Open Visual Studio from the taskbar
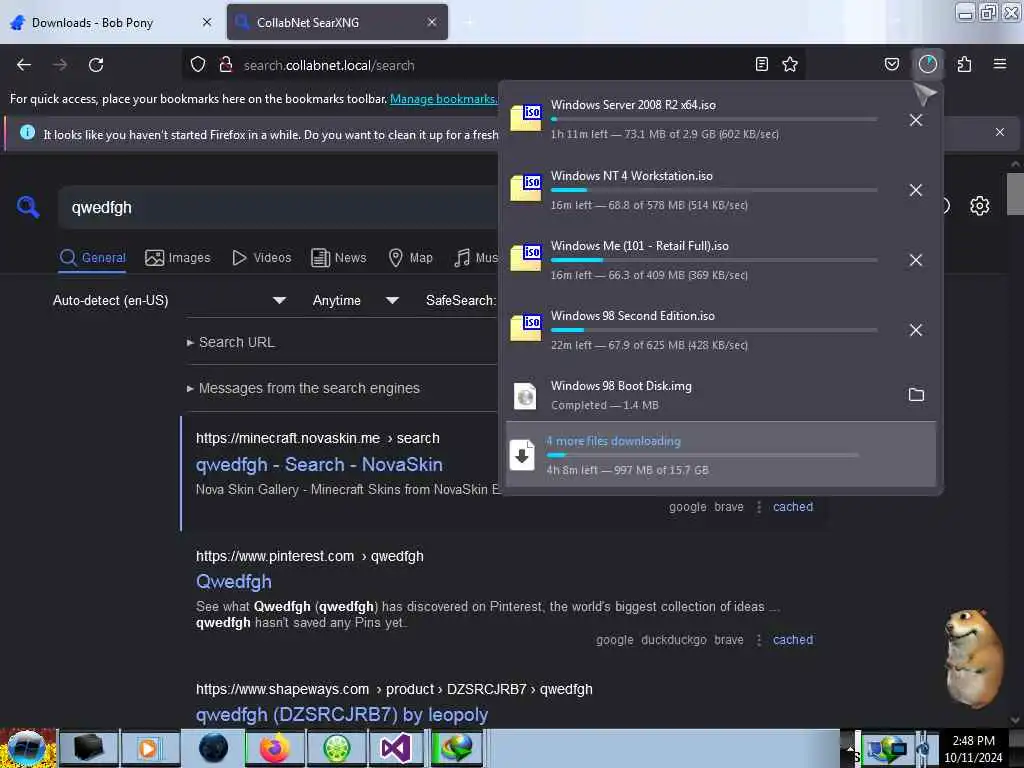The image size is (1024, 768). pos(395,748)
